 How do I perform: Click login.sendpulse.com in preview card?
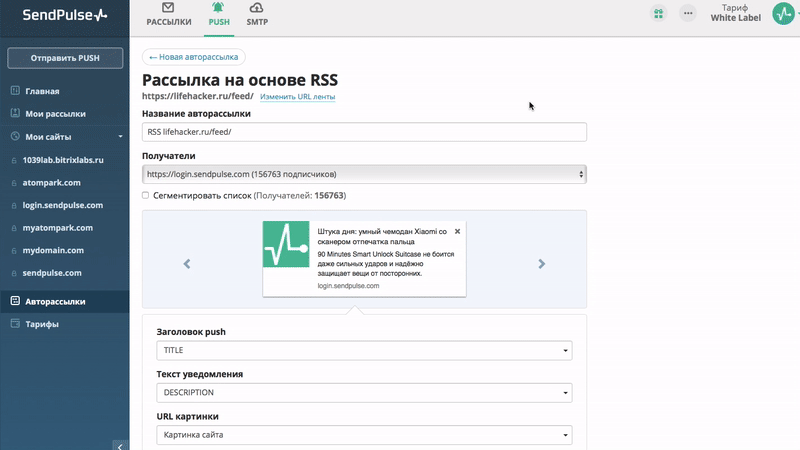click(348, 286)
